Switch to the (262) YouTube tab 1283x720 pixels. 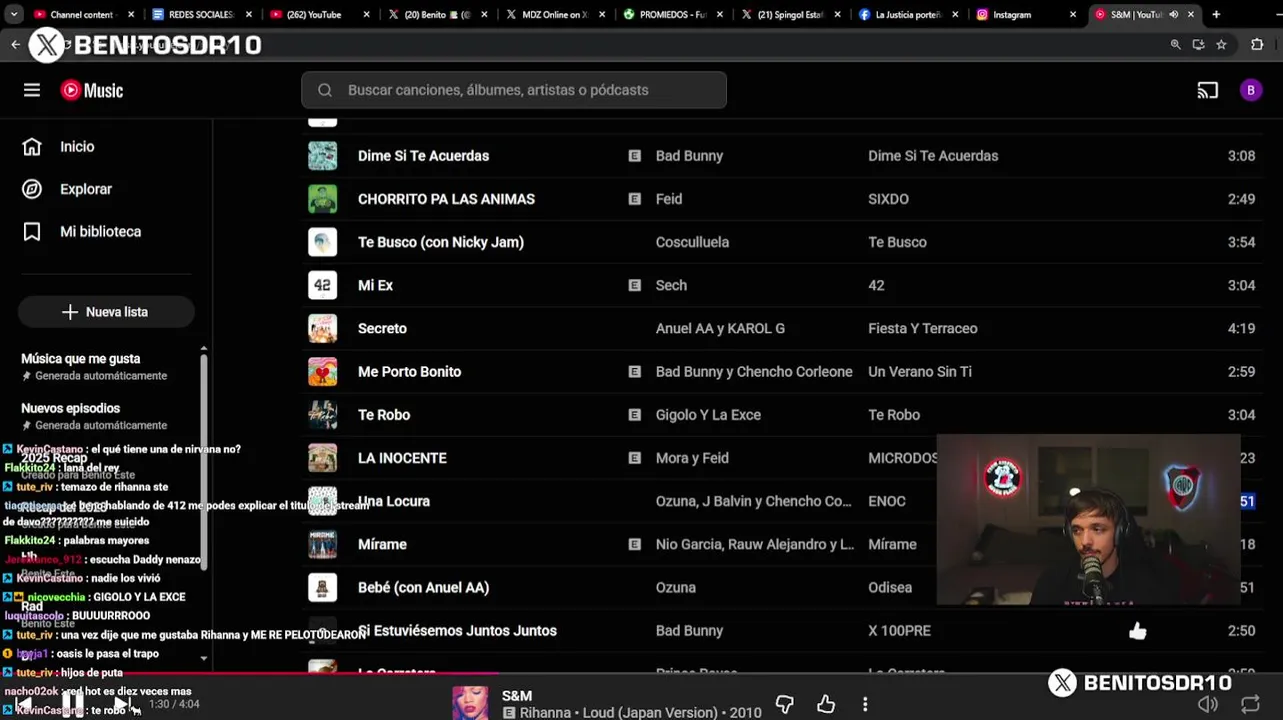tap(318, 15)
